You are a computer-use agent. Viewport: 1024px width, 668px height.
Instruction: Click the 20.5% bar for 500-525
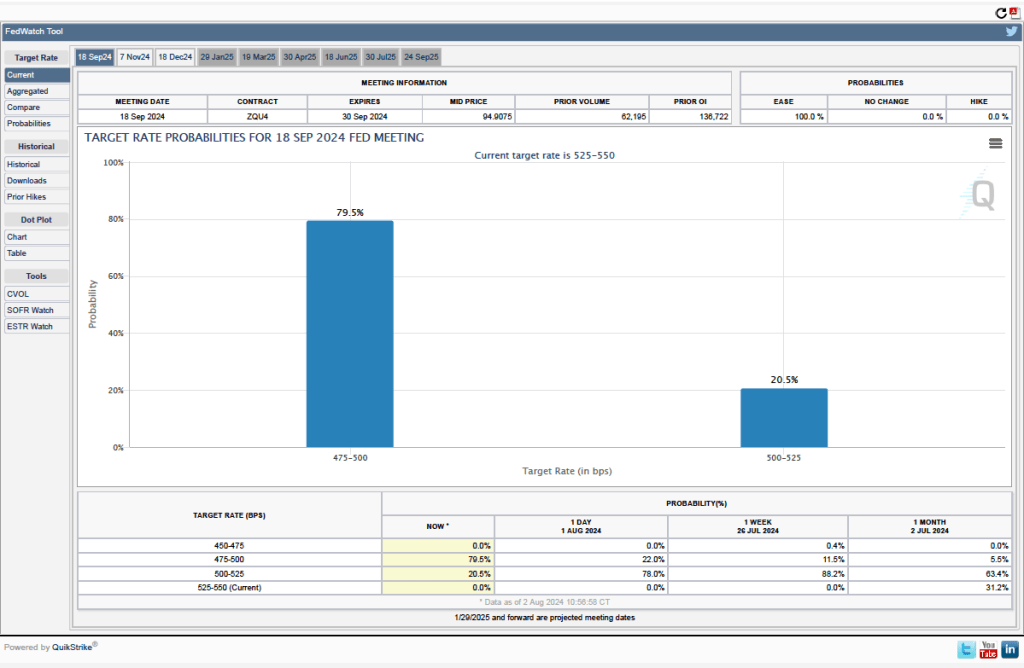click(x=783, y=417)
